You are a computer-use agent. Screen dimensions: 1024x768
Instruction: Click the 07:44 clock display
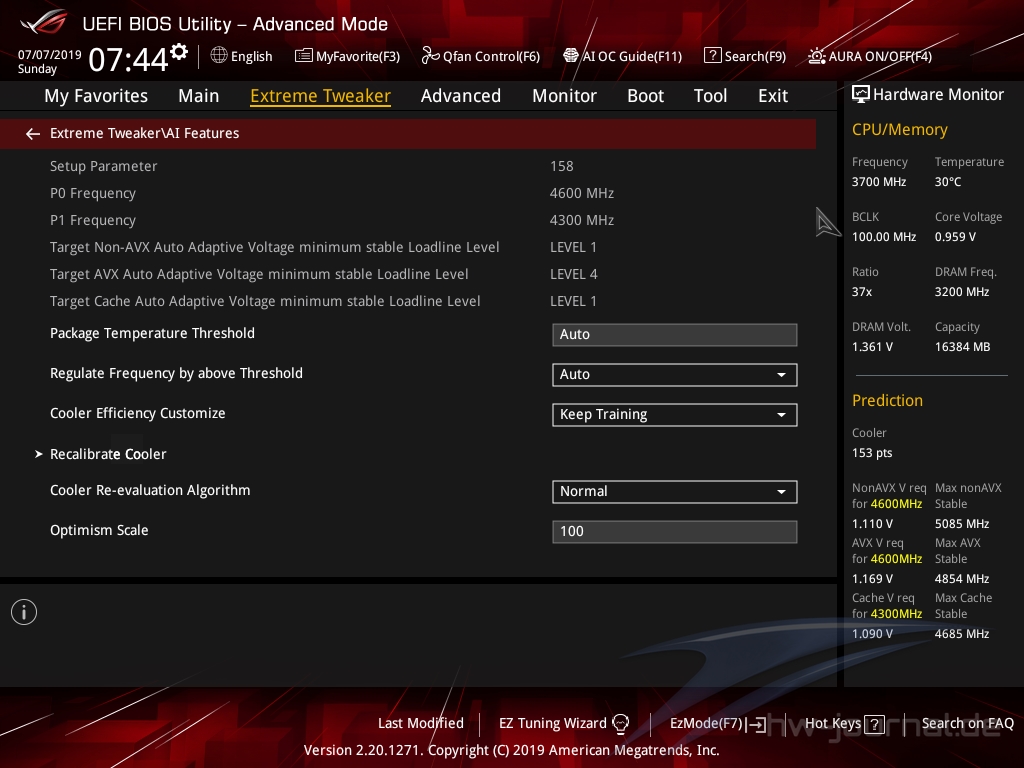click(x=129, y=59)
